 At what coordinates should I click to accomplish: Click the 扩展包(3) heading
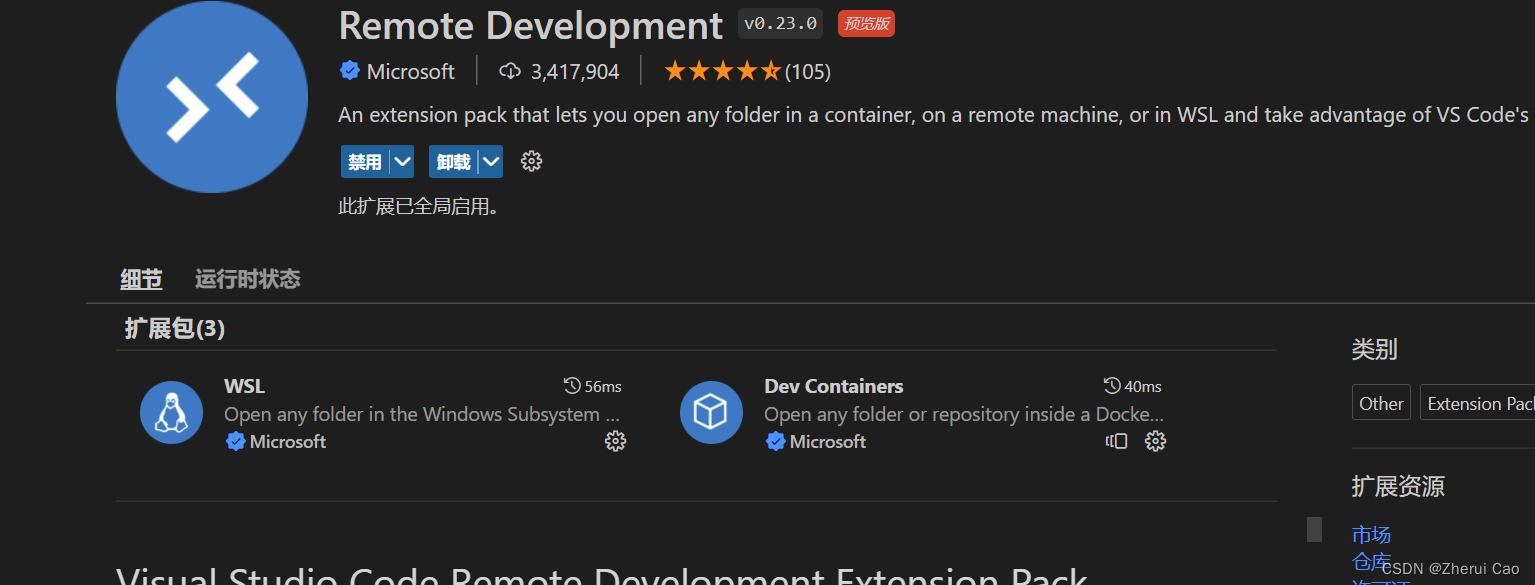(175, 328)
